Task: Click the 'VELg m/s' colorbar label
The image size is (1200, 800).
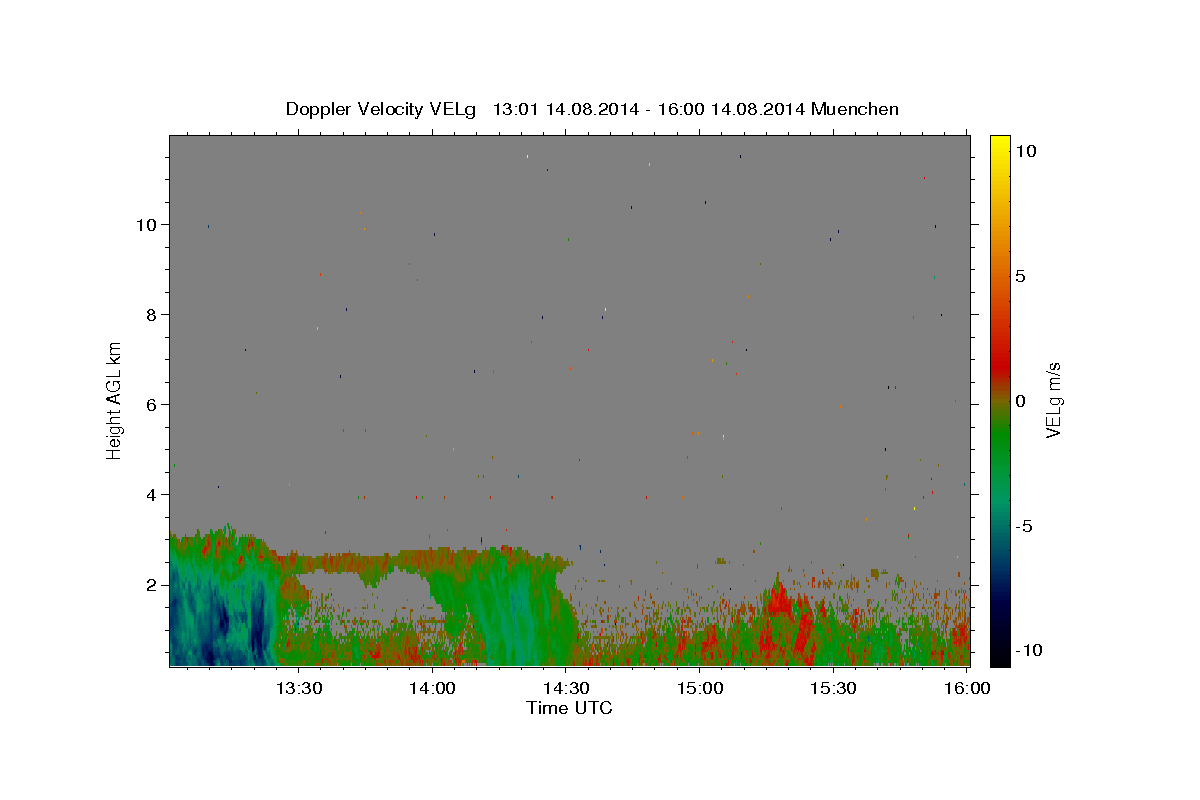Action: click(1053, 400)
